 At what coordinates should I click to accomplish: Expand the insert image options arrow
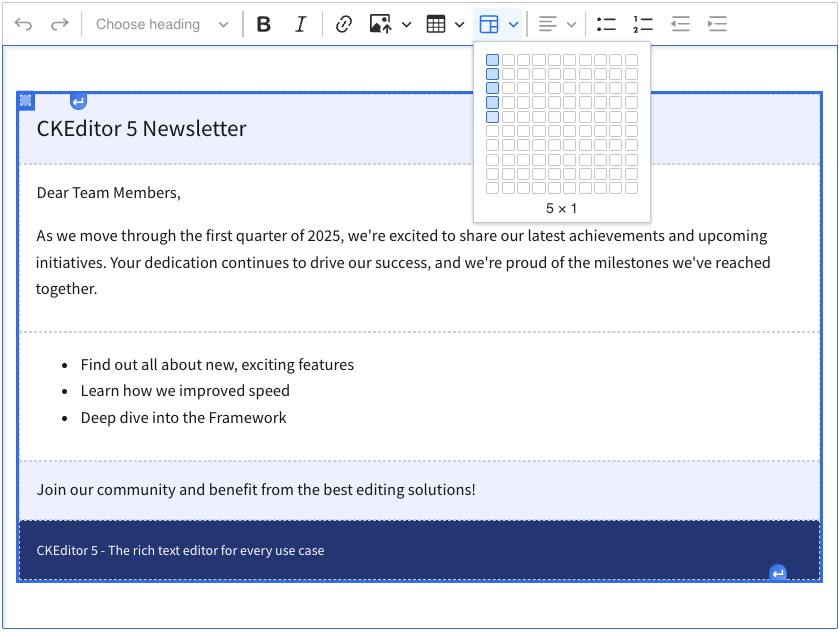pos(407,24)
